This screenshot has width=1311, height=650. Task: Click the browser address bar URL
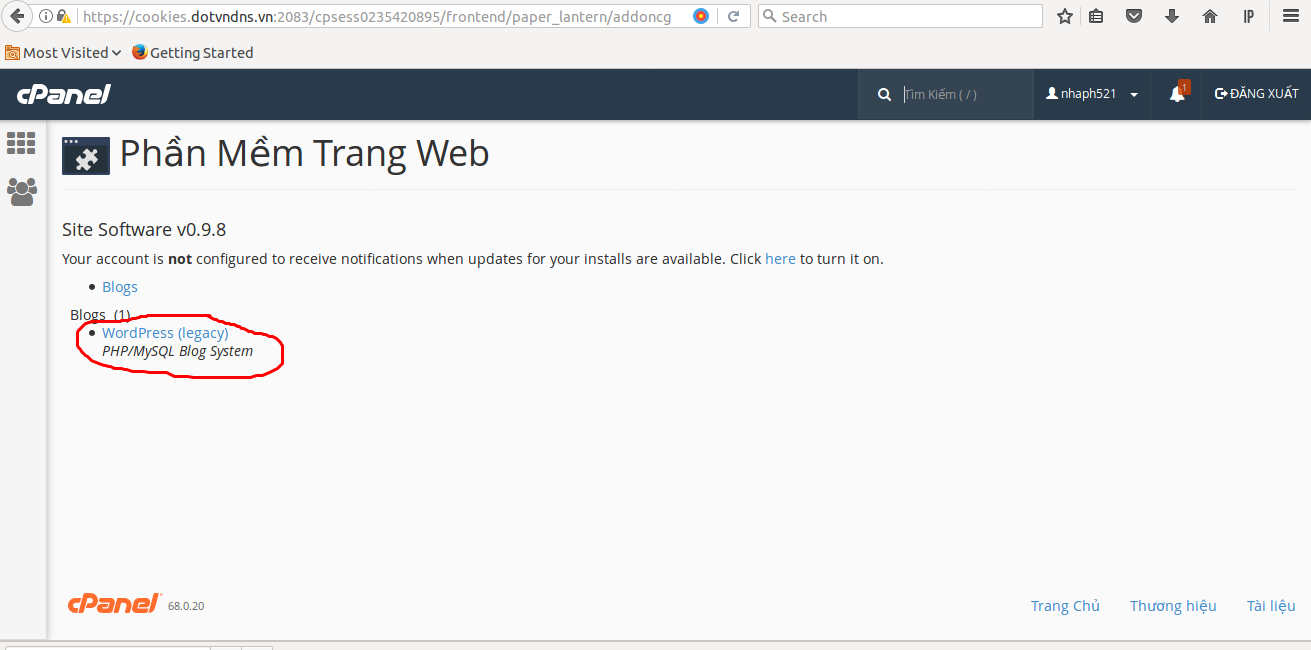(376, 16)
